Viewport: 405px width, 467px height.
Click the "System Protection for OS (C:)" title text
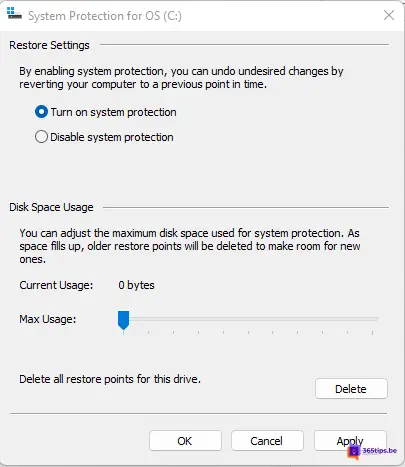click(x=105, y=16)
